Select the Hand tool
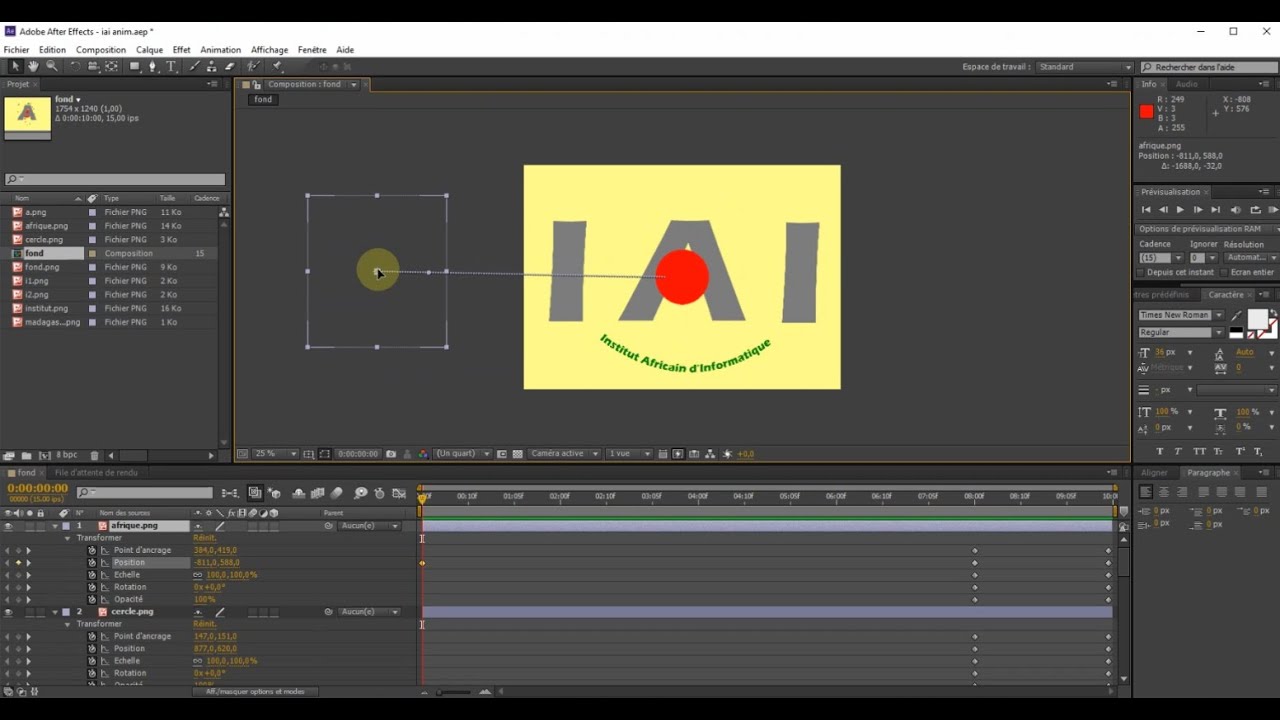This screenshot has height=720, width=1280. 33,66
